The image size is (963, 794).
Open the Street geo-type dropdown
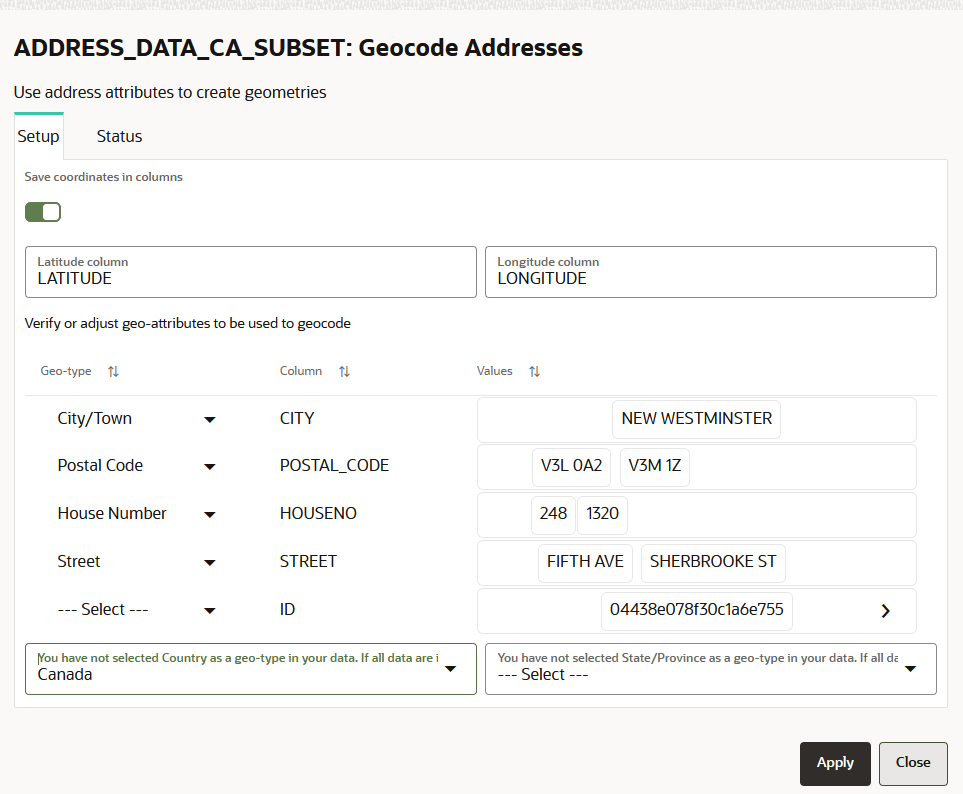(210, 561)
